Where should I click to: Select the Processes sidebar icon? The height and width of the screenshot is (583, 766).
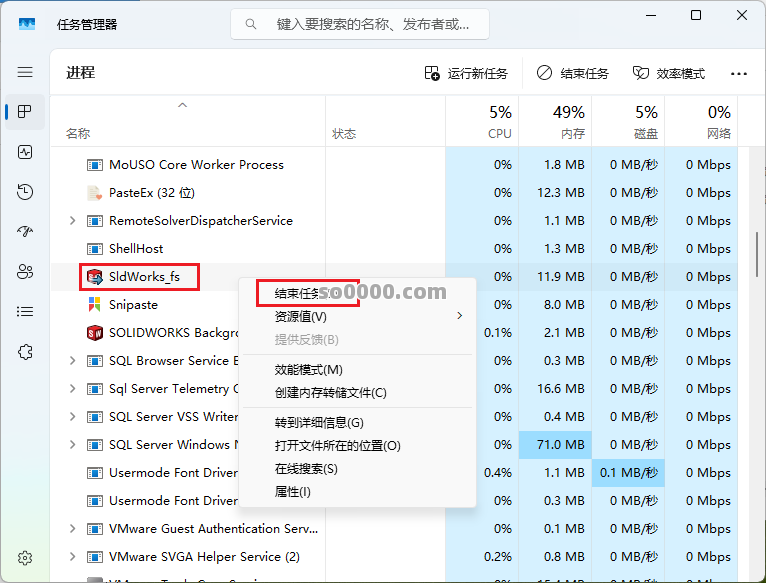coord(25,112)
